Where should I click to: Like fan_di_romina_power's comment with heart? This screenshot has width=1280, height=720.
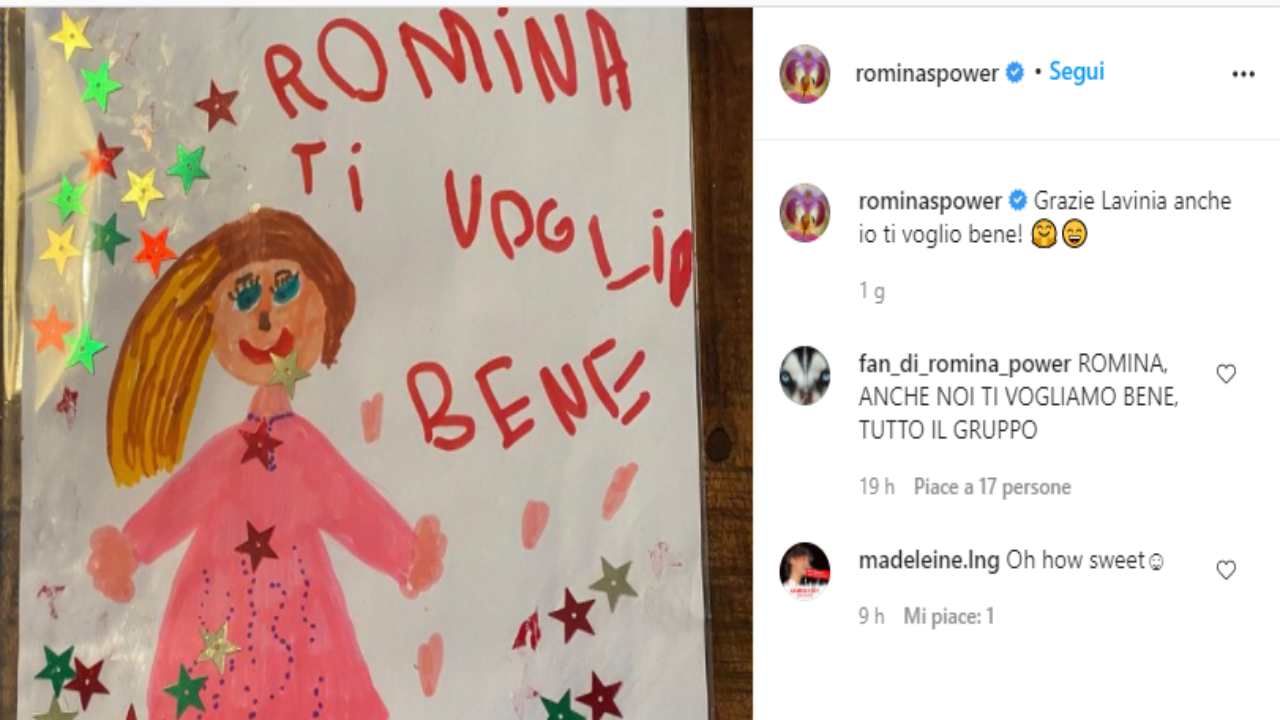pyautogui.click(x=1226, y=374)
